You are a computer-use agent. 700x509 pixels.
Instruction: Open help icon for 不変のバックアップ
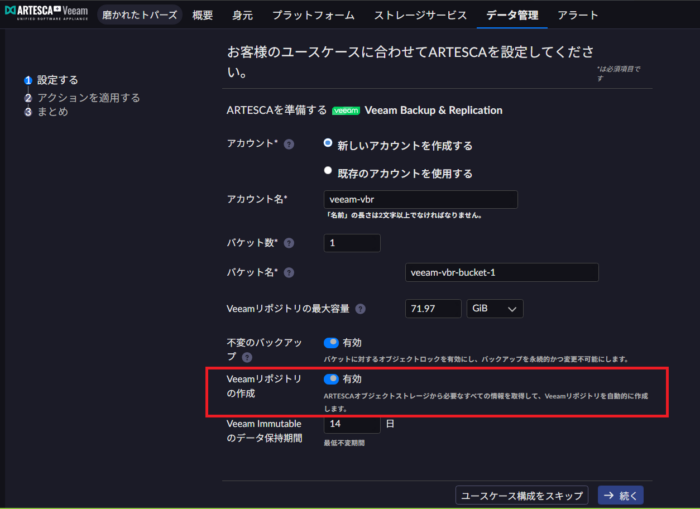point(247,357)
